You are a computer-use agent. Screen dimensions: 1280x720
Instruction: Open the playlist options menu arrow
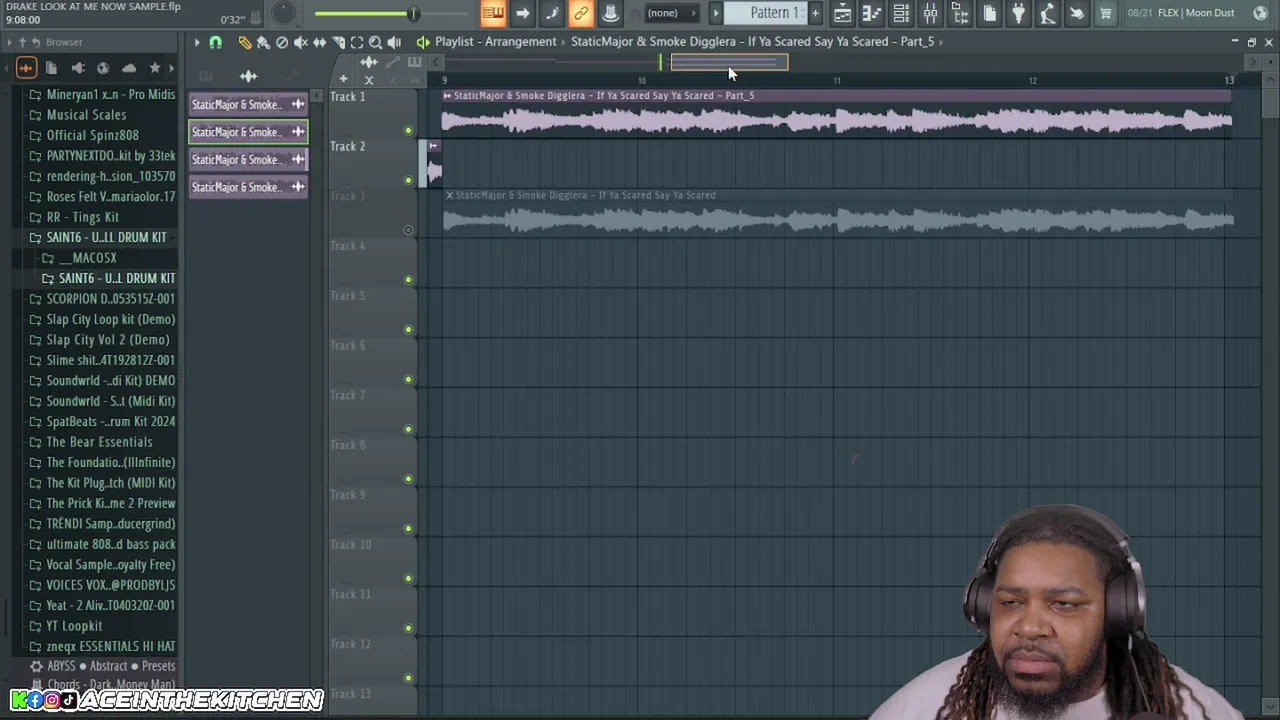tap(196, 42)
